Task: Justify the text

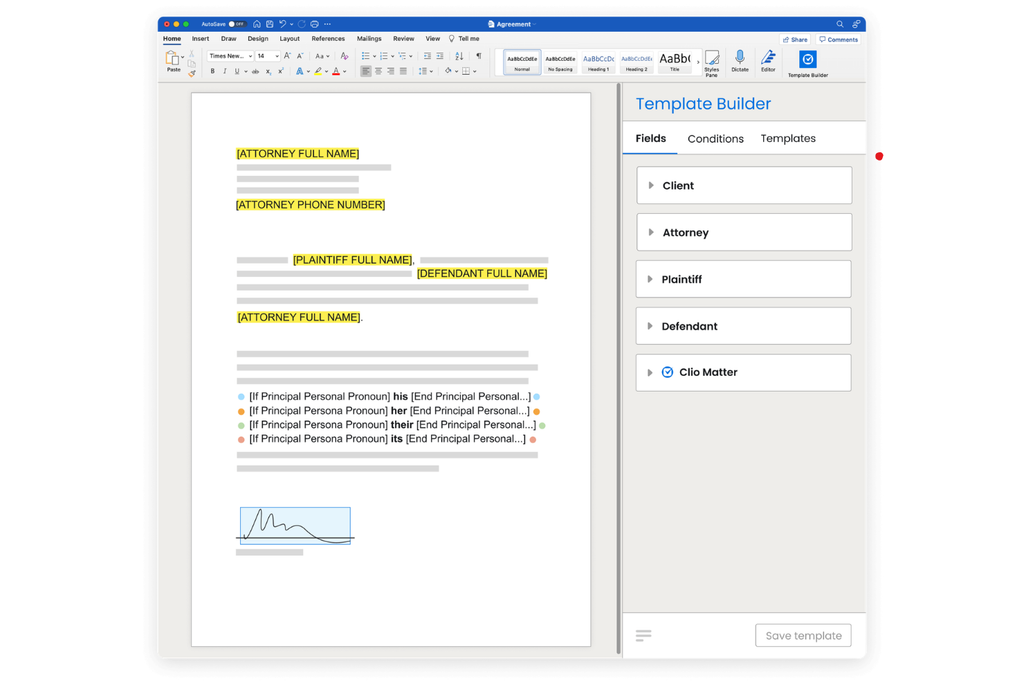Action: (x=403, y=71)
